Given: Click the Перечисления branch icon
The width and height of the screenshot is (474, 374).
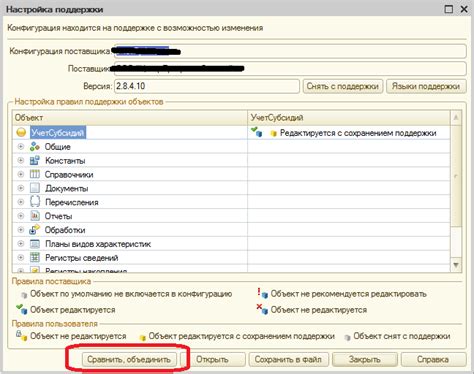Looking at the screenshot, I should pos(35,202).
